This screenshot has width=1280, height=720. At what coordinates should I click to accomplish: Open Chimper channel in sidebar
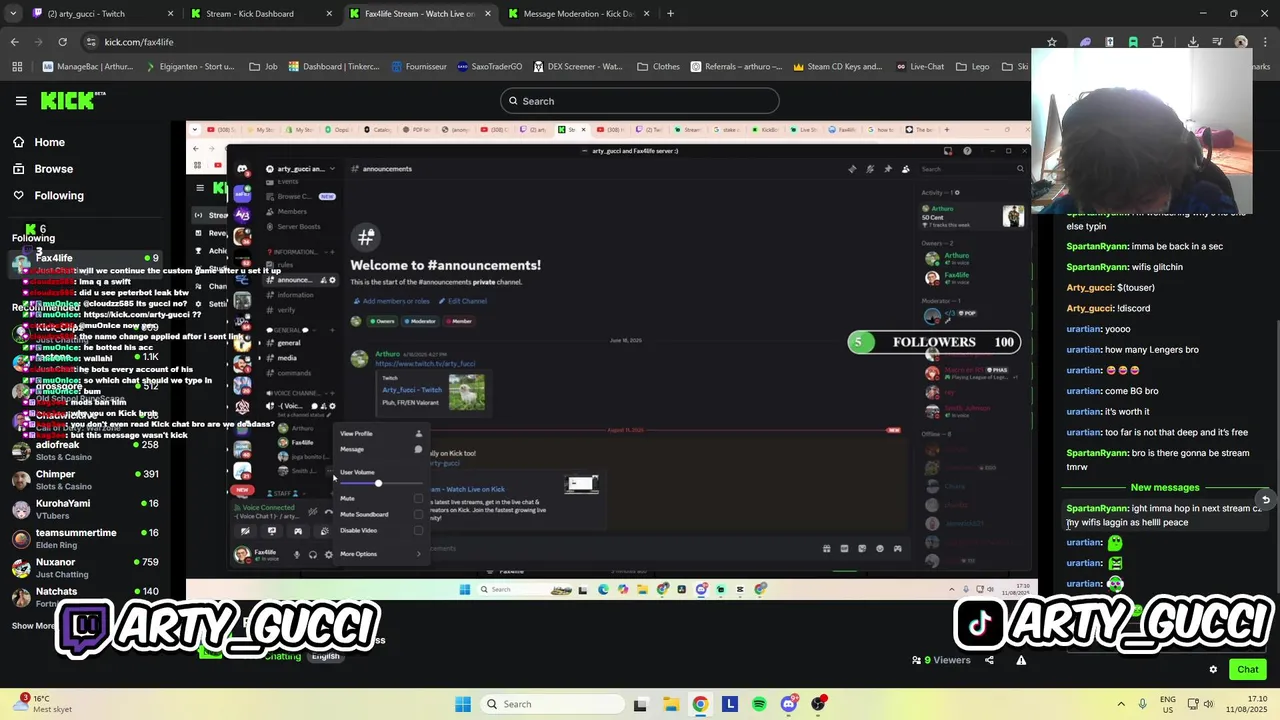86,480
